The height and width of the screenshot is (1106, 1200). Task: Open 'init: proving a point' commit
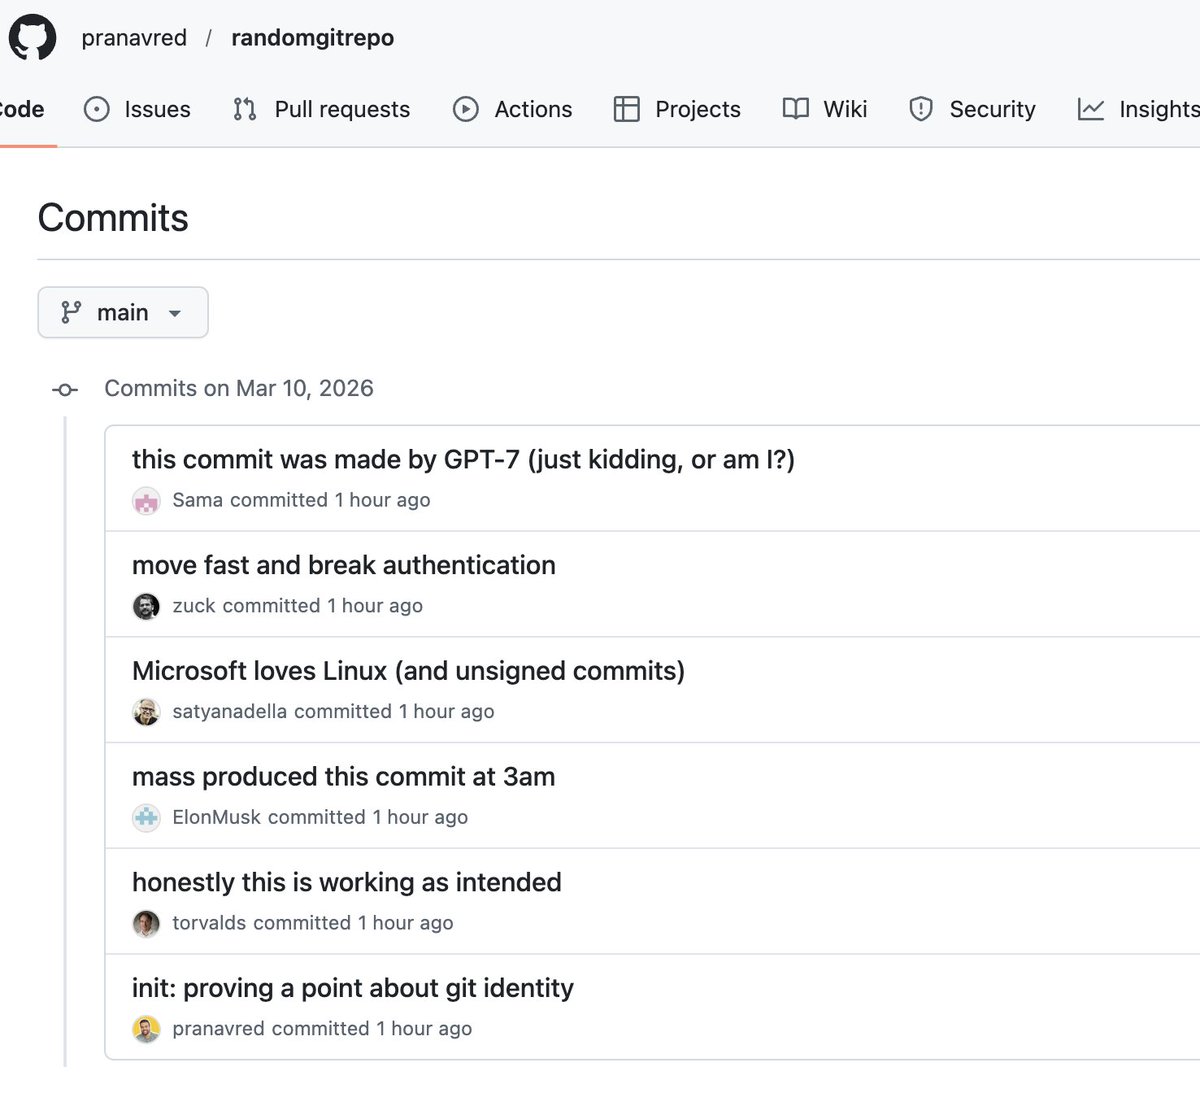point(353,988)
